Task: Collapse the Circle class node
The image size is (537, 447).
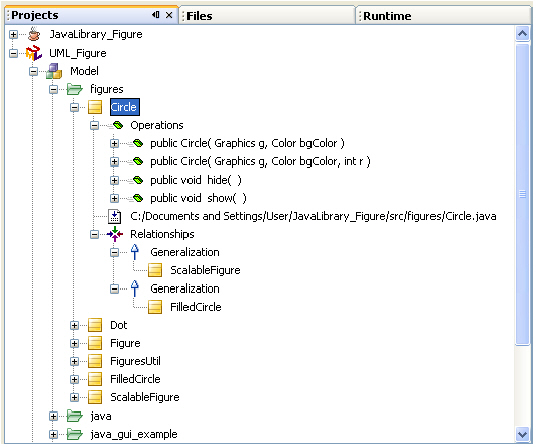Action: click(x=74, y=108)
